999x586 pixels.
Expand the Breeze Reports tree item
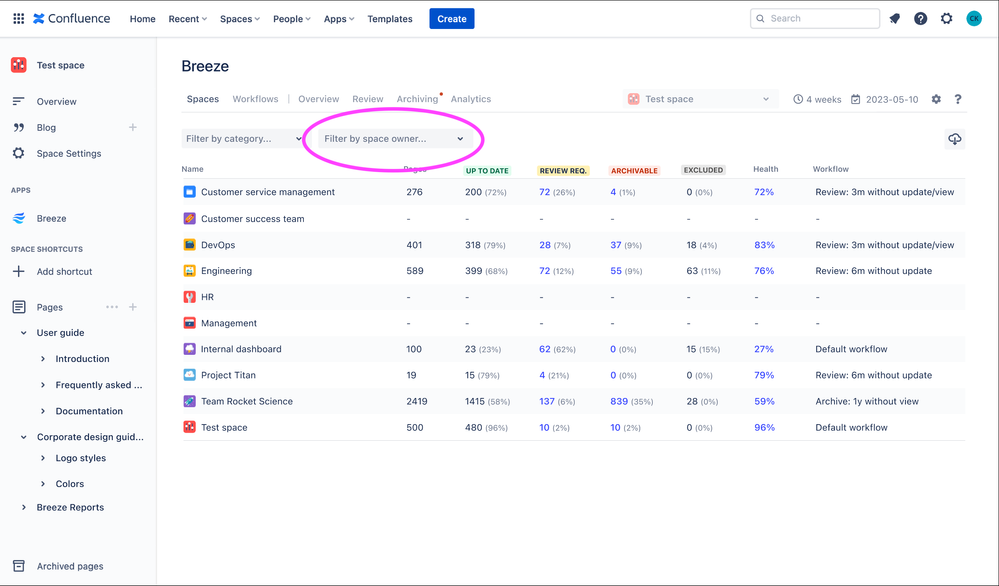[24, 507]
